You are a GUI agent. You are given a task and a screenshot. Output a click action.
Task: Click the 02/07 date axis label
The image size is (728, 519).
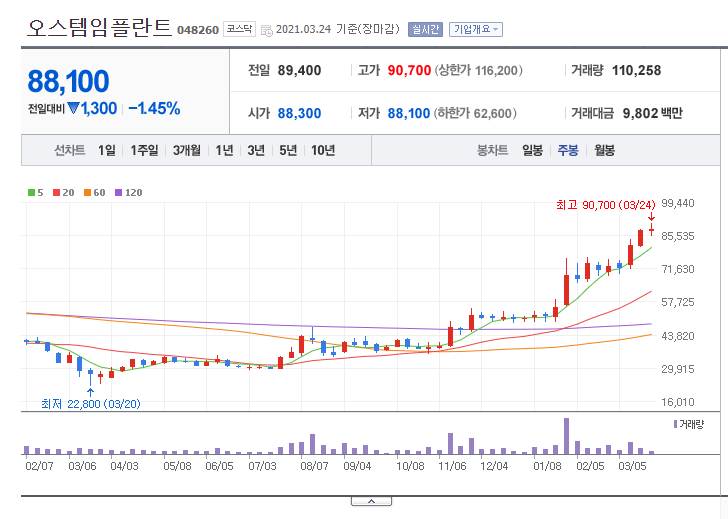[39, 466]
